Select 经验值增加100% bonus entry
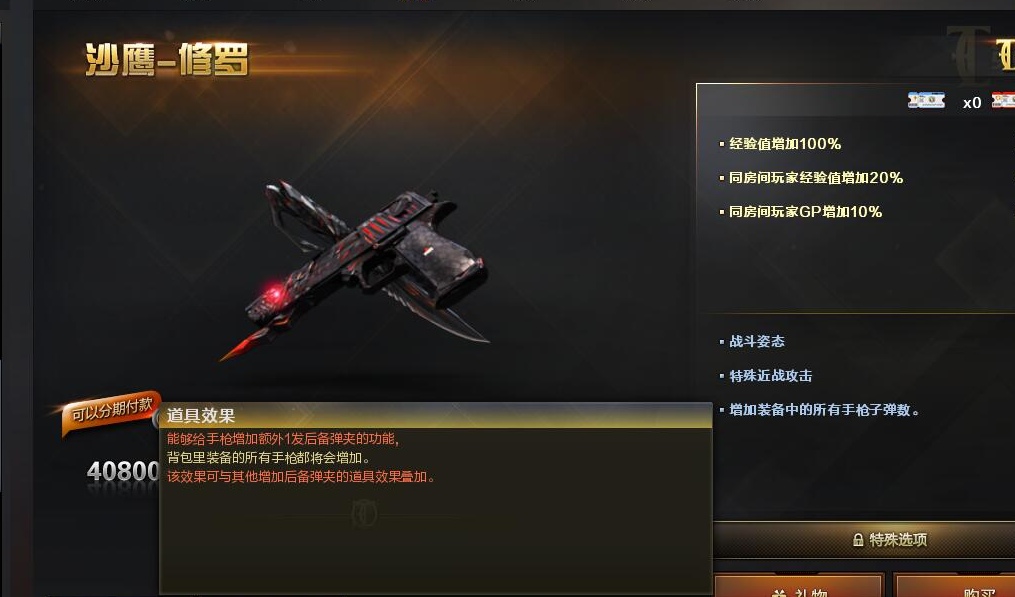This screenshot has height=597, width=1015. [785, 144]
